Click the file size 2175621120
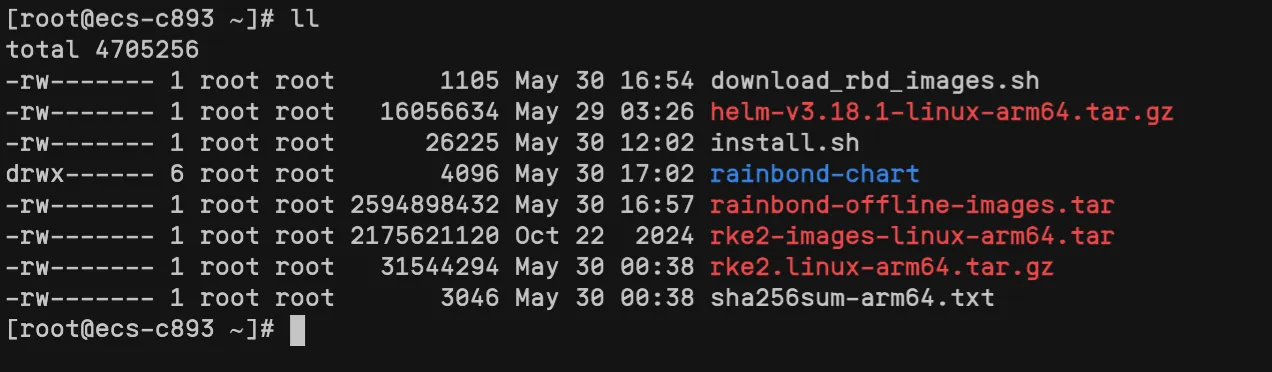Image resolution: width=1272 pixels, height=372 pixels. 425,237
